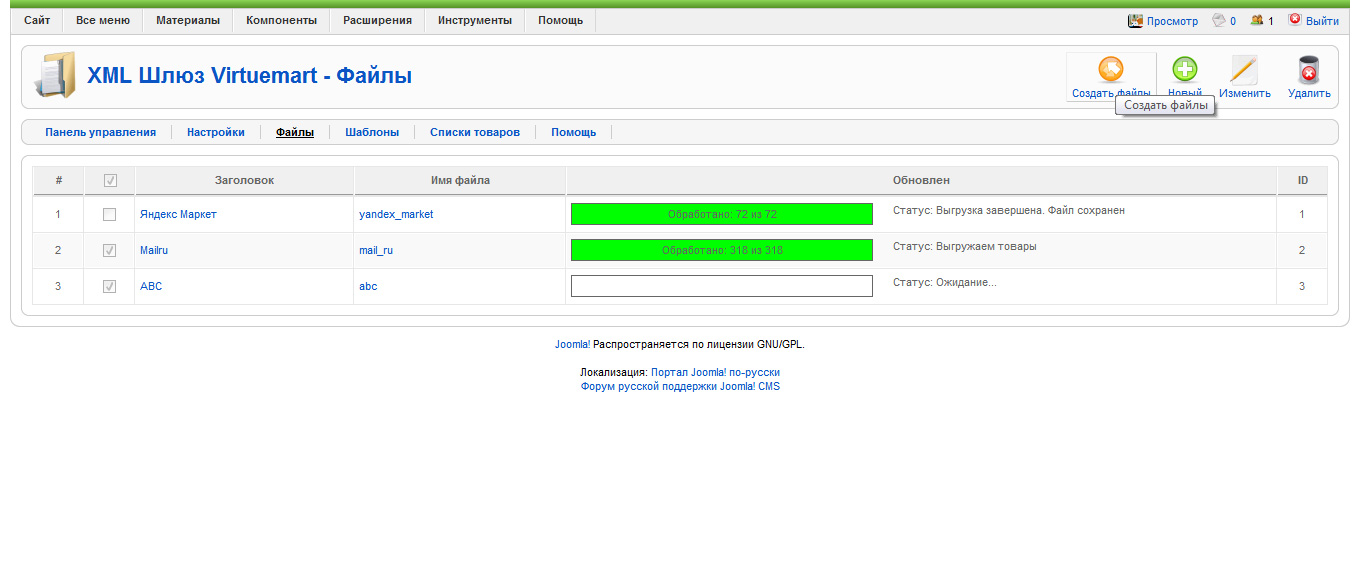Switch to the Шаблоны tab
The image size is (1360, 561).
point(372,132)
